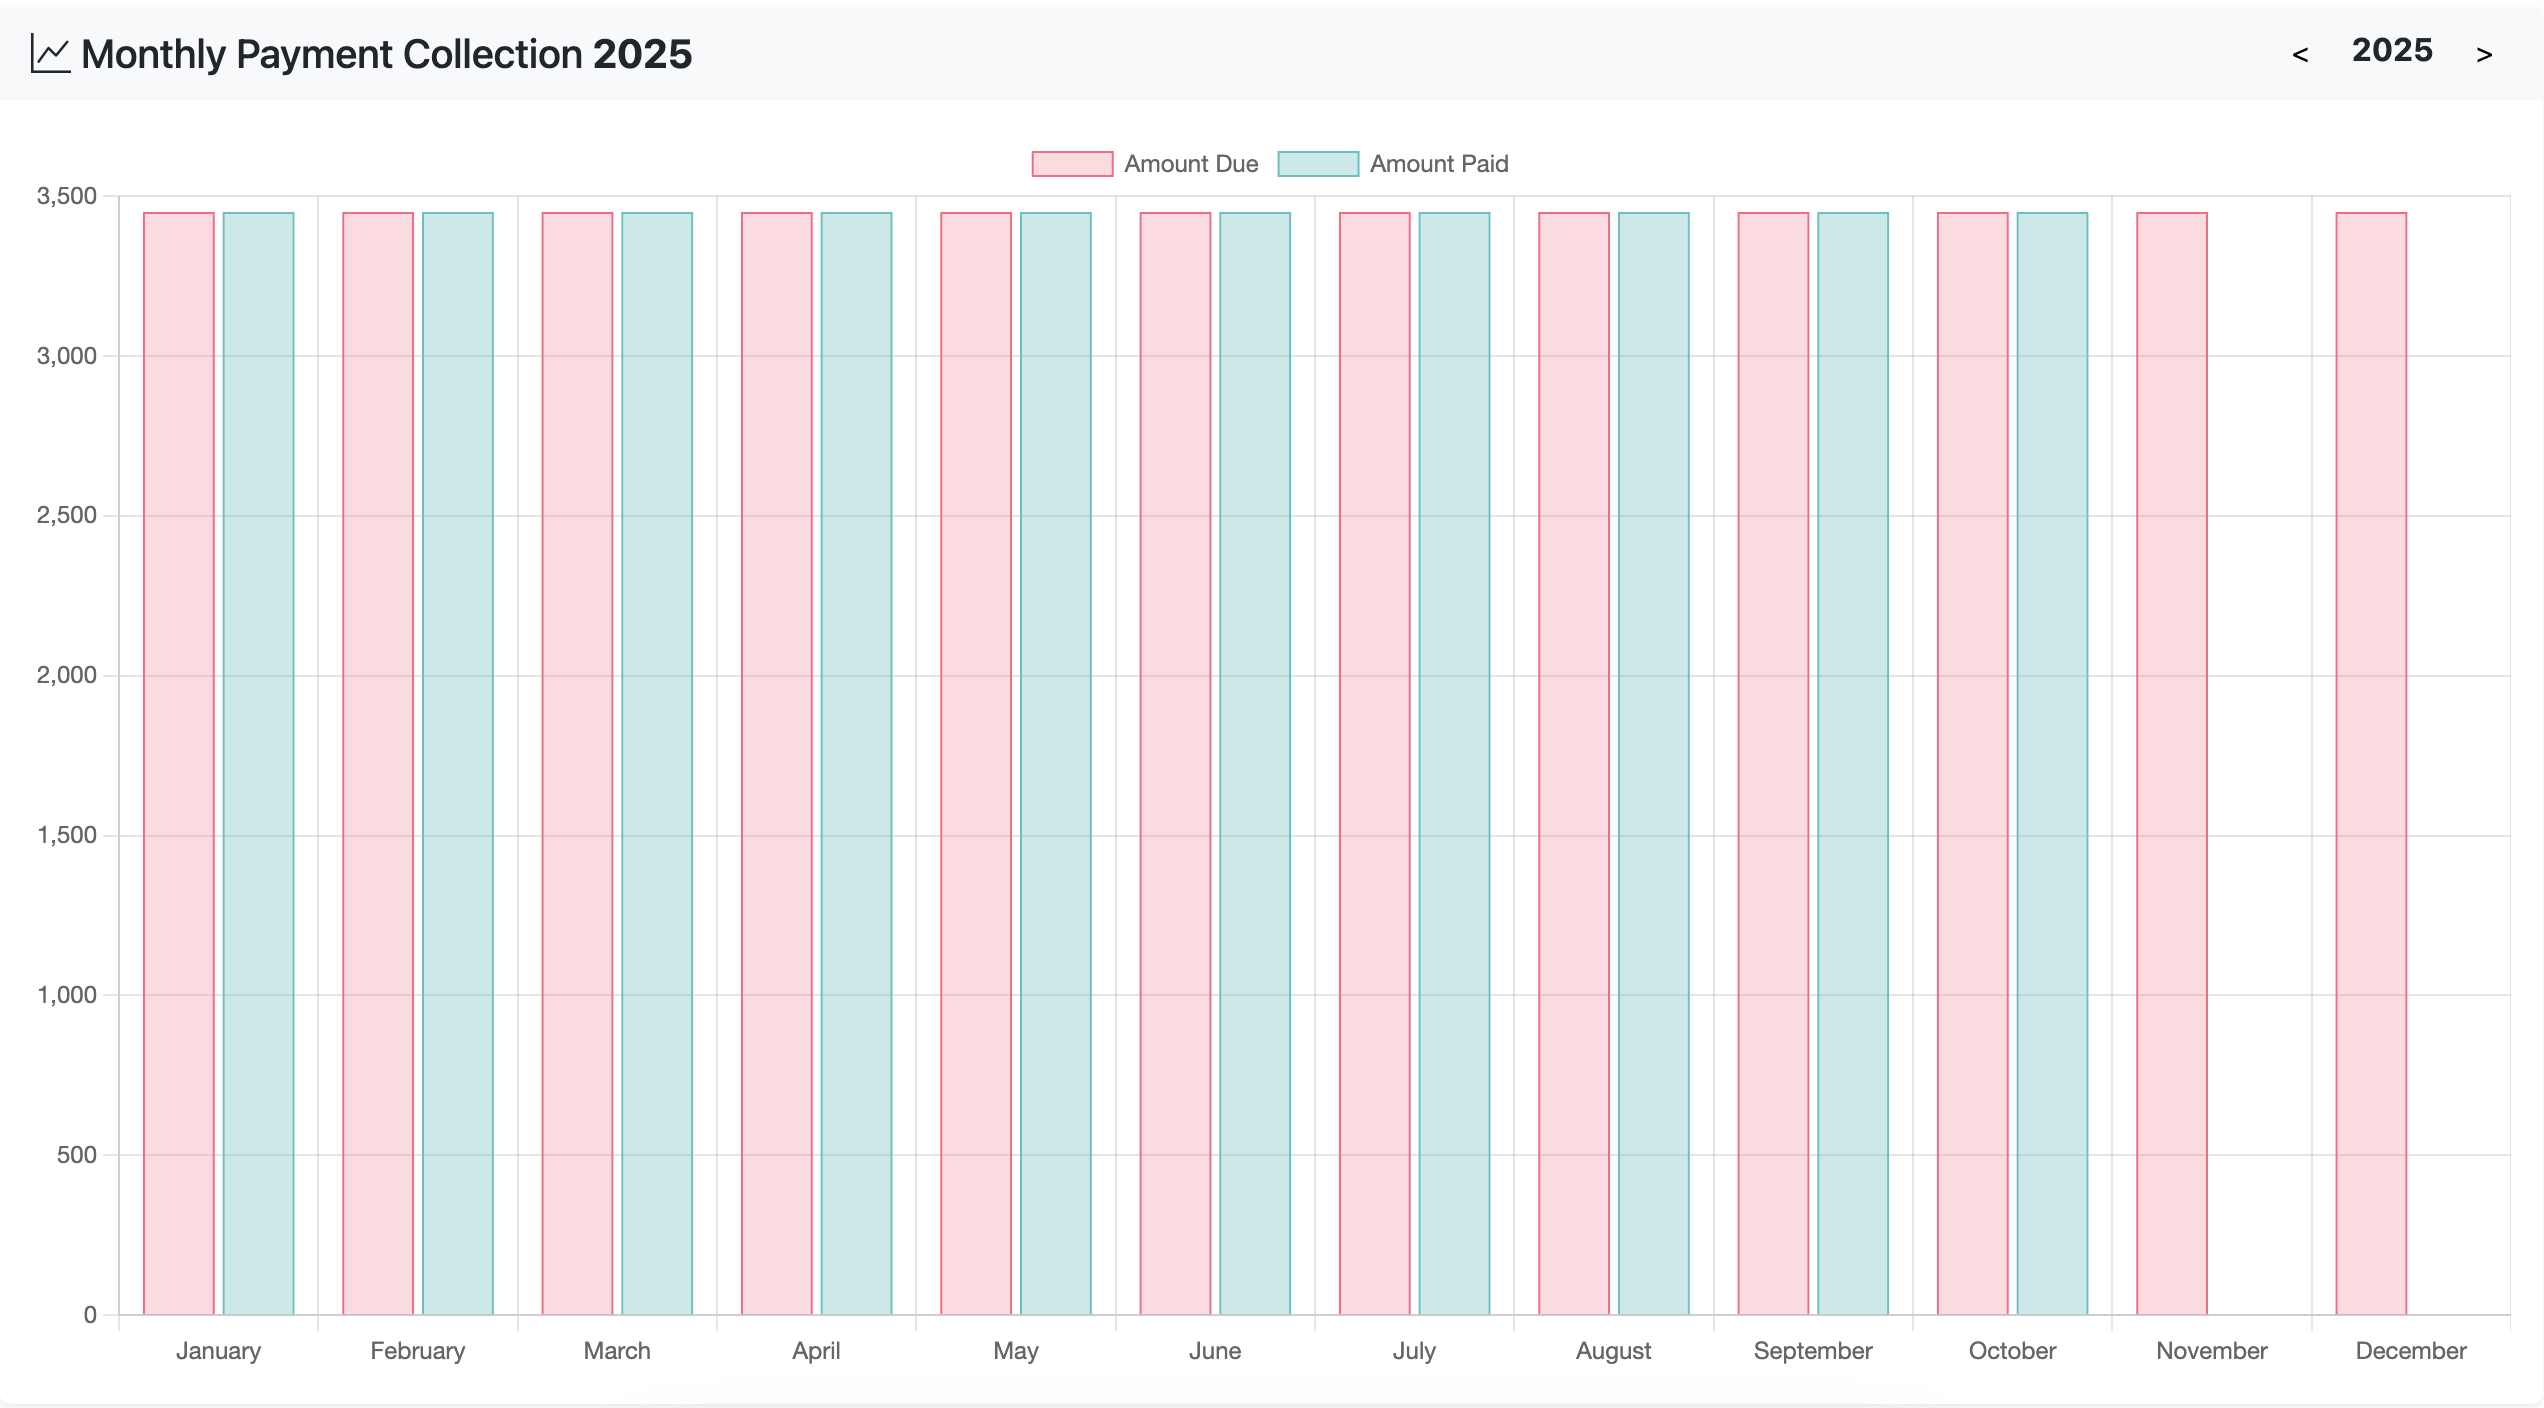Image resolution: width=2544 pixels, height=1408 pixels.
Task: Click the Monthly Payment Collection 2025 heading
Action: [386, 54]
